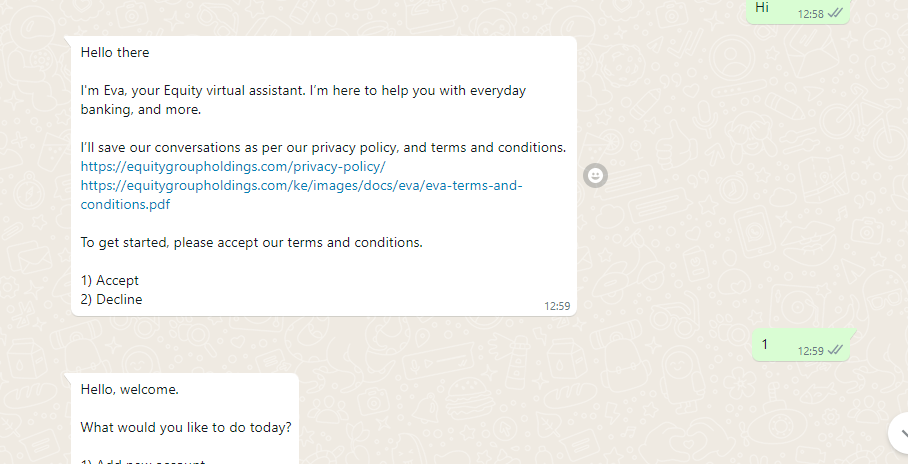Select the sent "Hi" message bubble

click(x=797, y=10)
